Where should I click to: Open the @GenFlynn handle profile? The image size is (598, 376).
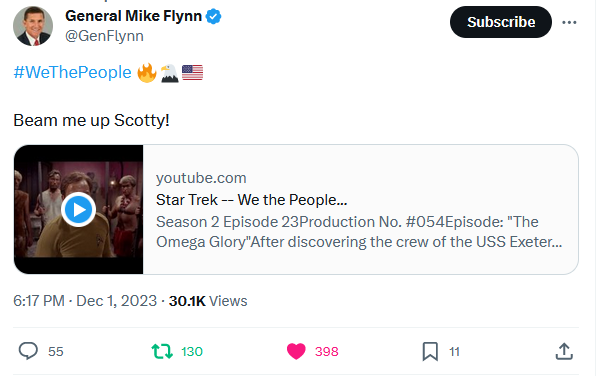click(x=104, y=36)
